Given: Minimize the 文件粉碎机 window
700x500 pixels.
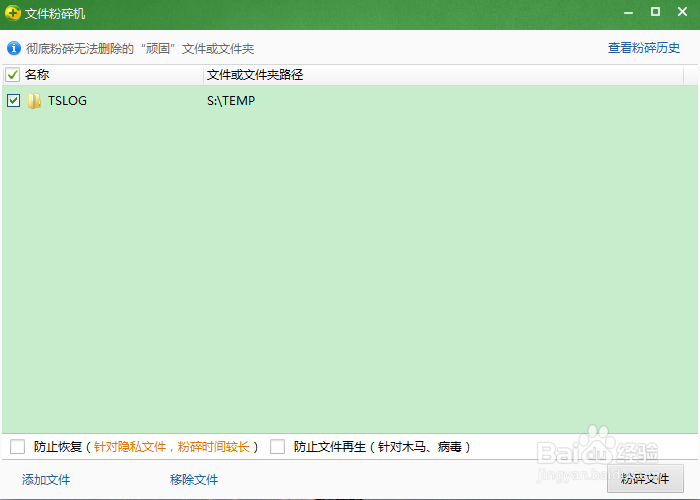Looking at the screenshot, I should pyautogui.click(x=629, y=12).
